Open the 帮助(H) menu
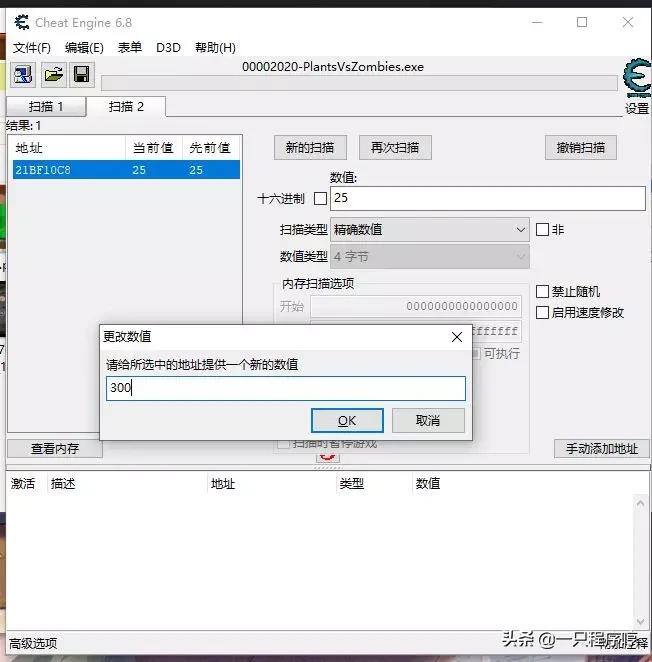 click(x=215, y=47)
